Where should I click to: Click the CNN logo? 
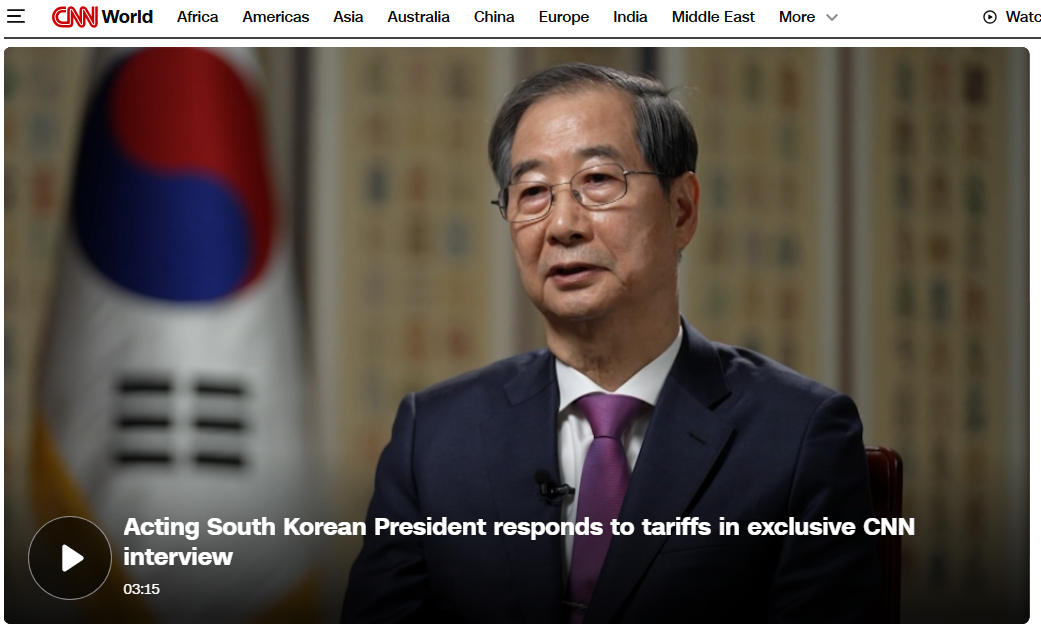tap(74, 17)
